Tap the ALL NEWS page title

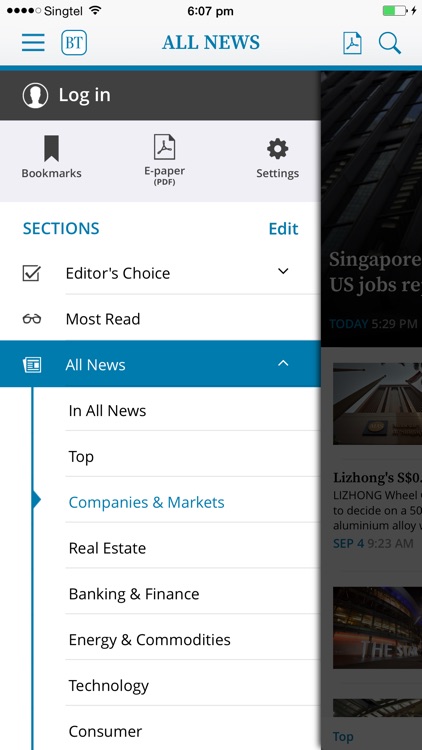[x=211, y=43]
